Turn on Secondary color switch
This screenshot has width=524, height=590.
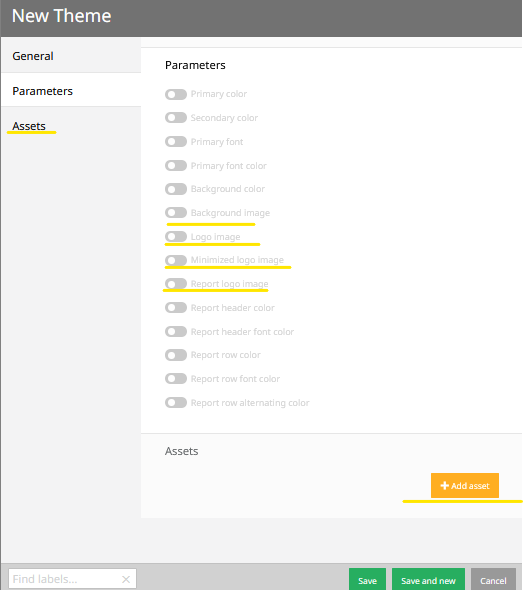(176, 118)
